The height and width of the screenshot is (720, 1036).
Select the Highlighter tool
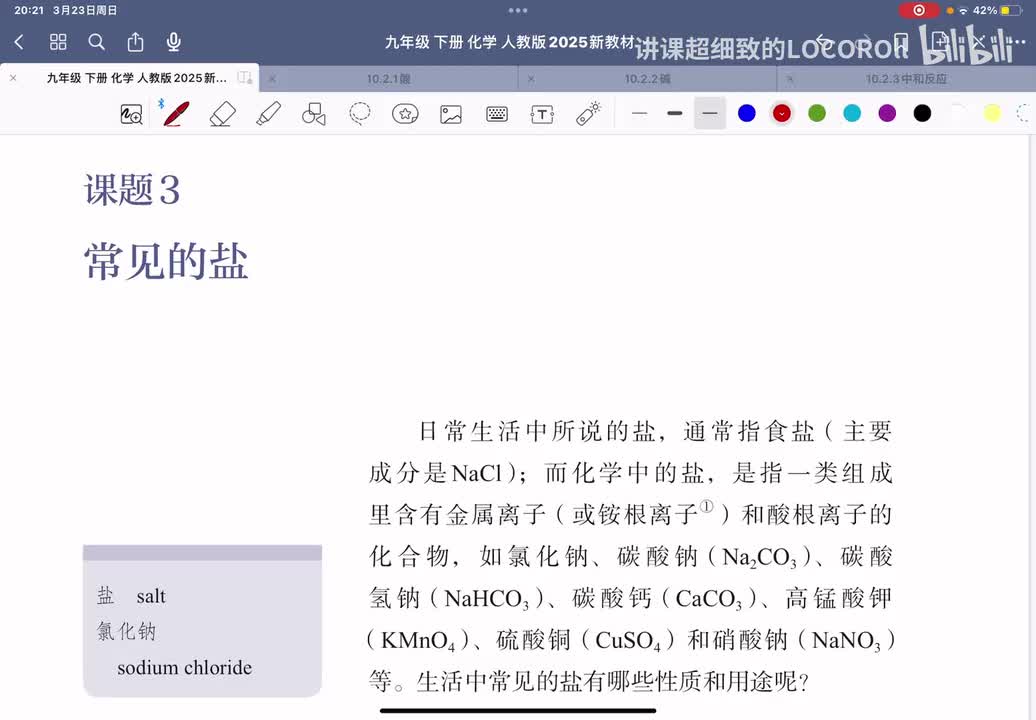pos(268,114)
